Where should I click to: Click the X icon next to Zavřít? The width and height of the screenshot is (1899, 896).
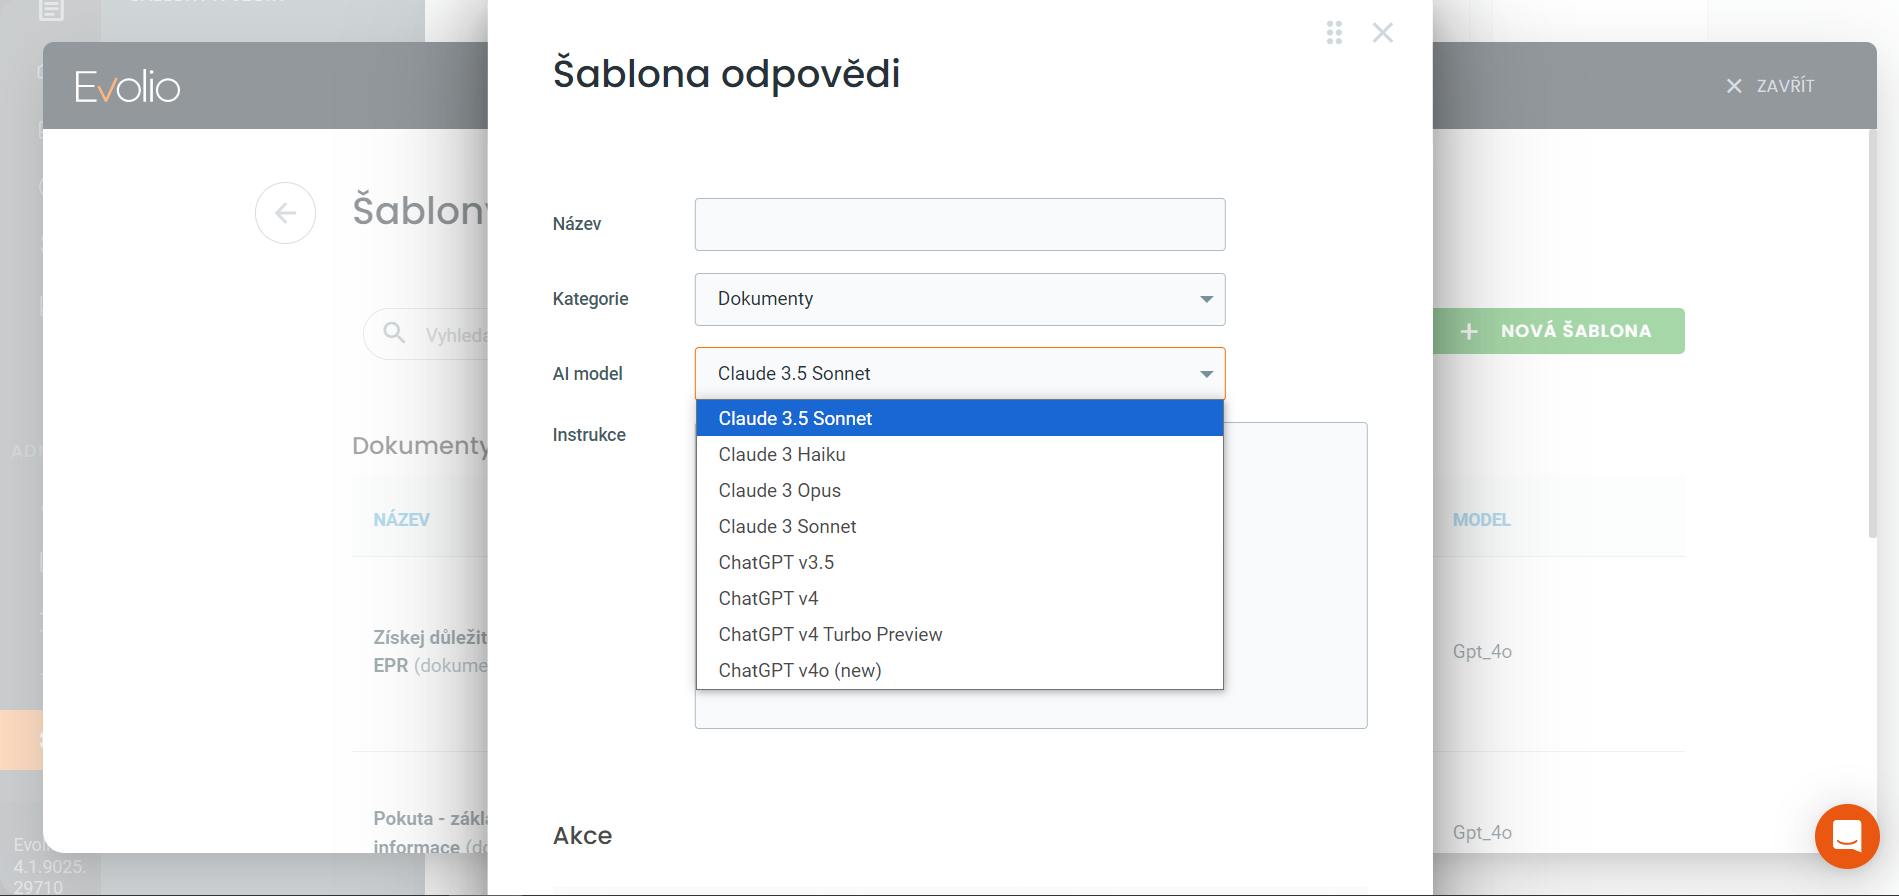tap(1734, 87)
